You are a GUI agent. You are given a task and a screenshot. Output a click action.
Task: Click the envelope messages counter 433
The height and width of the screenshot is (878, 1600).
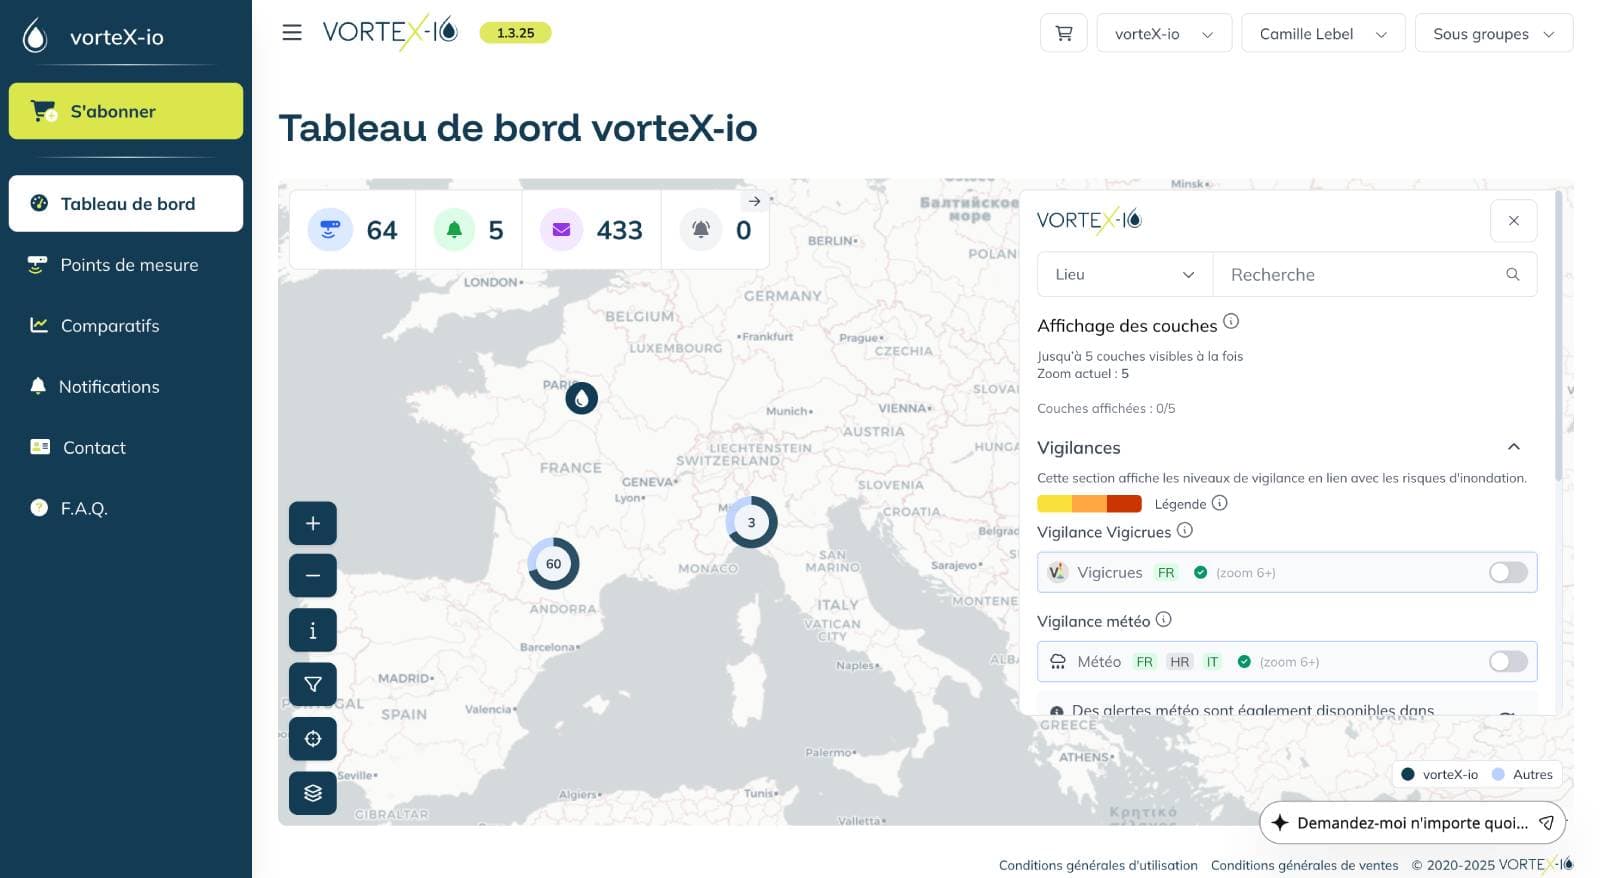point(592,230)
